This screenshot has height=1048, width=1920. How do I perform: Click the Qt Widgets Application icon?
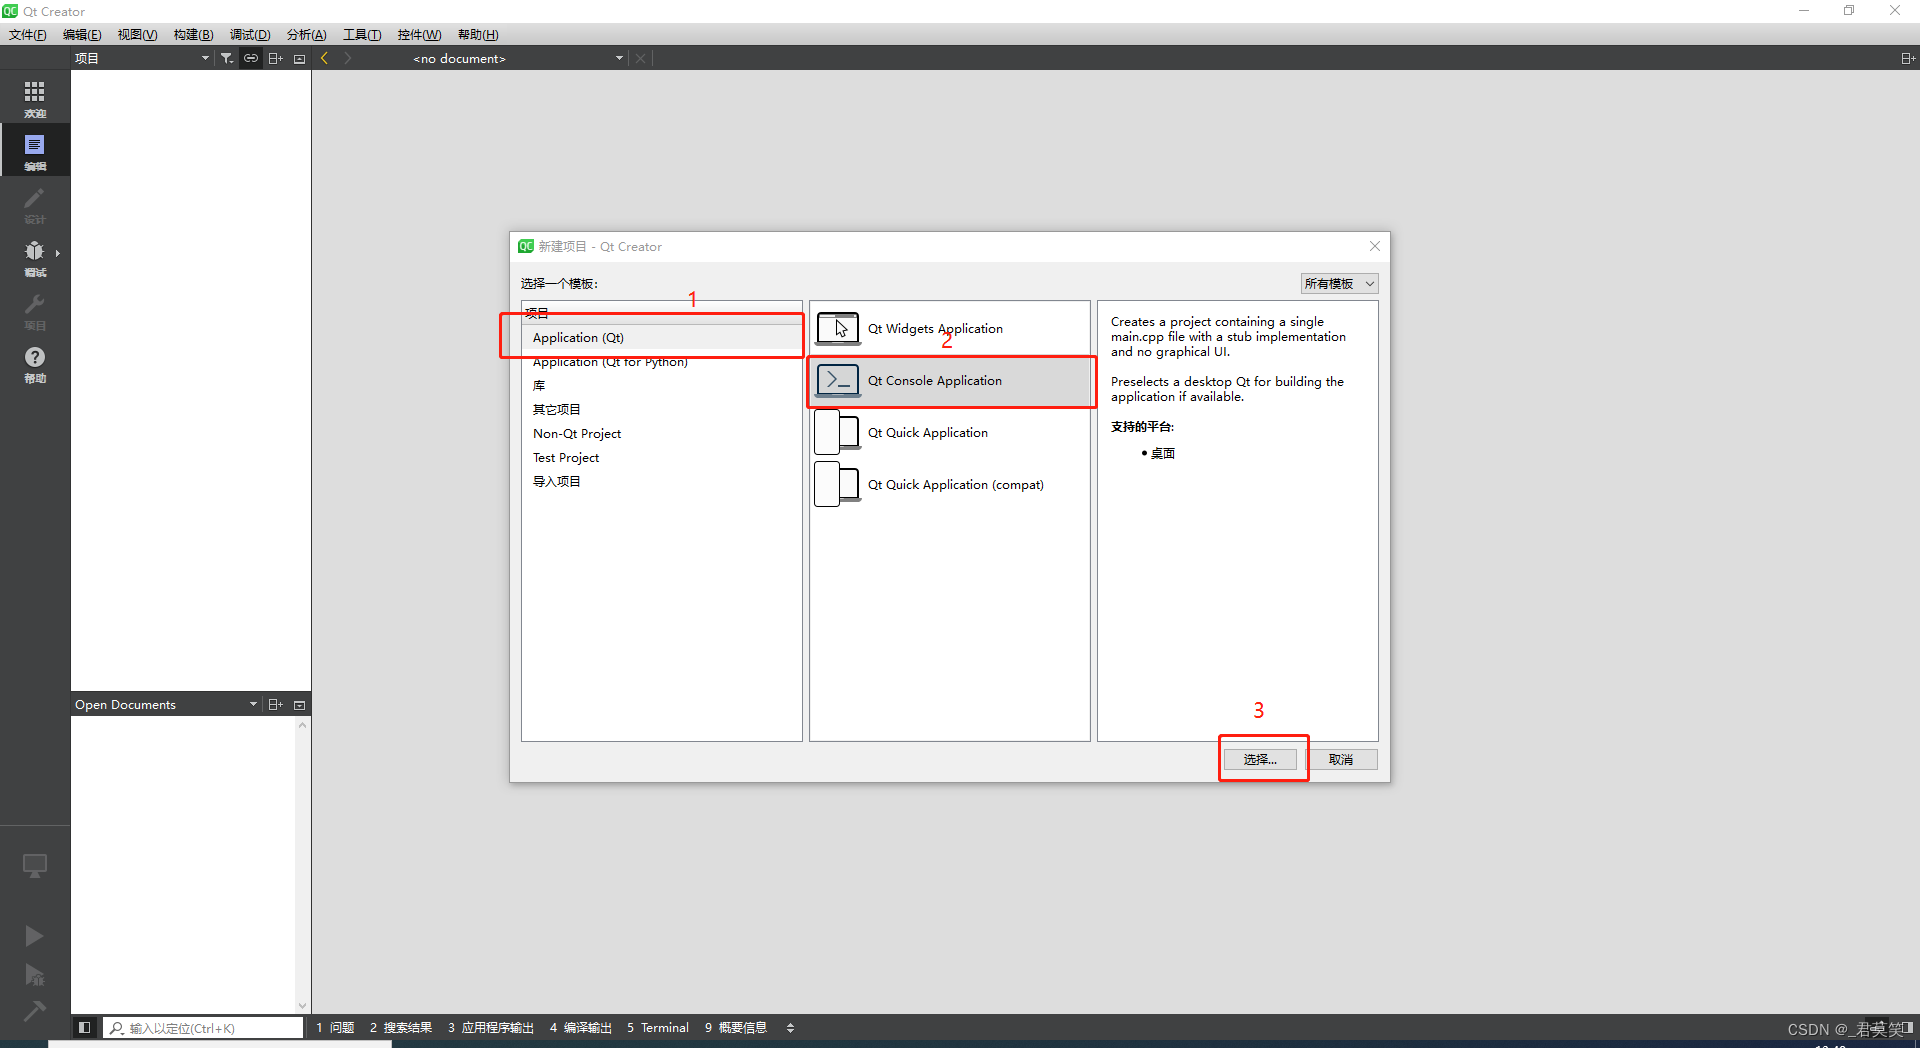tap(838, 328)
